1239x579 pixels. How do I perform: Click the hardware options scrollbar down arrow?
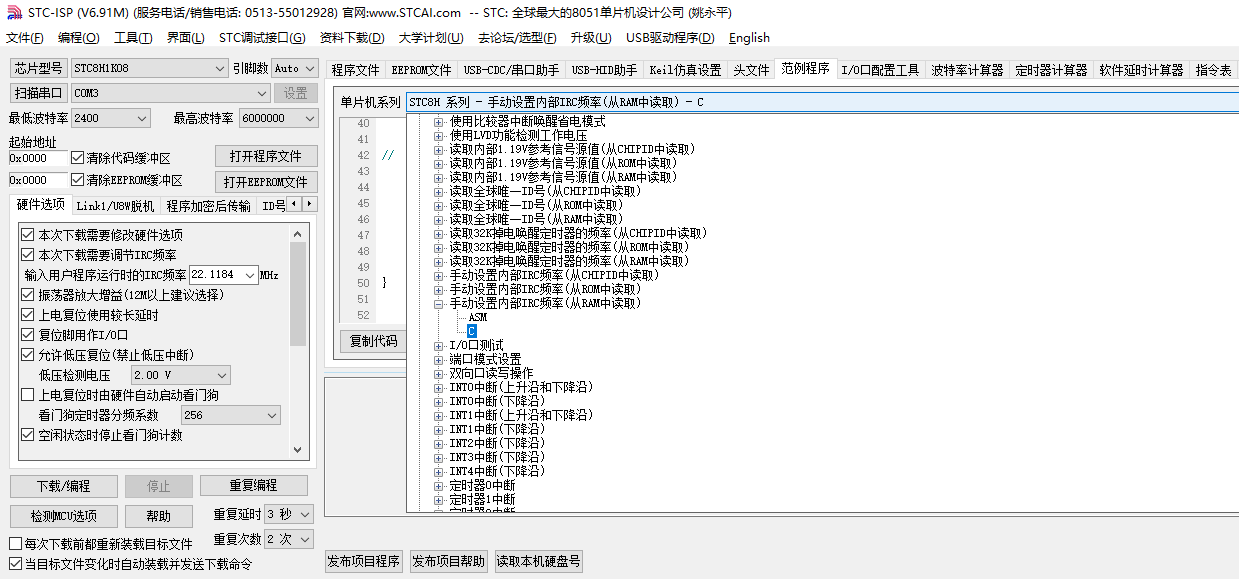pos(298,450)
